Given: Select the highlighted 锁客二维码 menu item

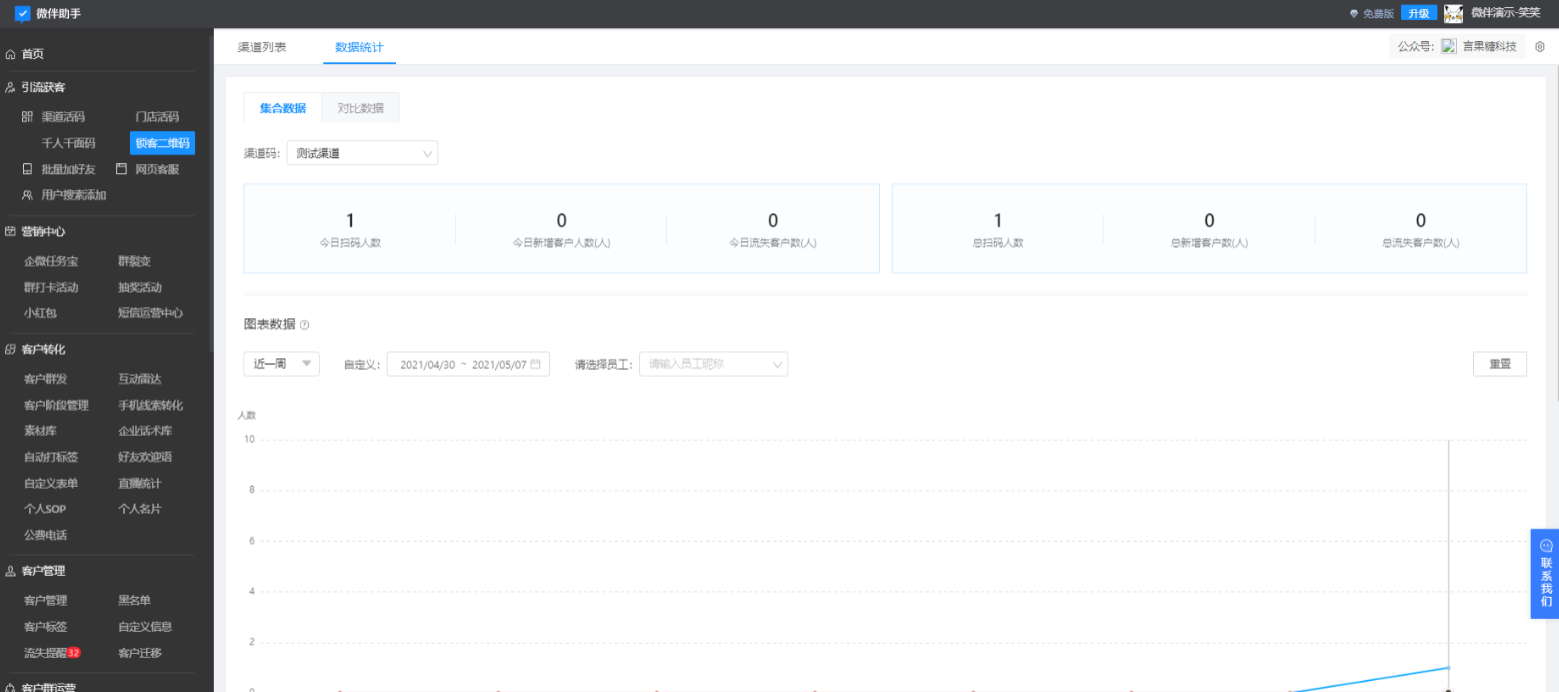Looking at the screenshot, I should (162, 143).
